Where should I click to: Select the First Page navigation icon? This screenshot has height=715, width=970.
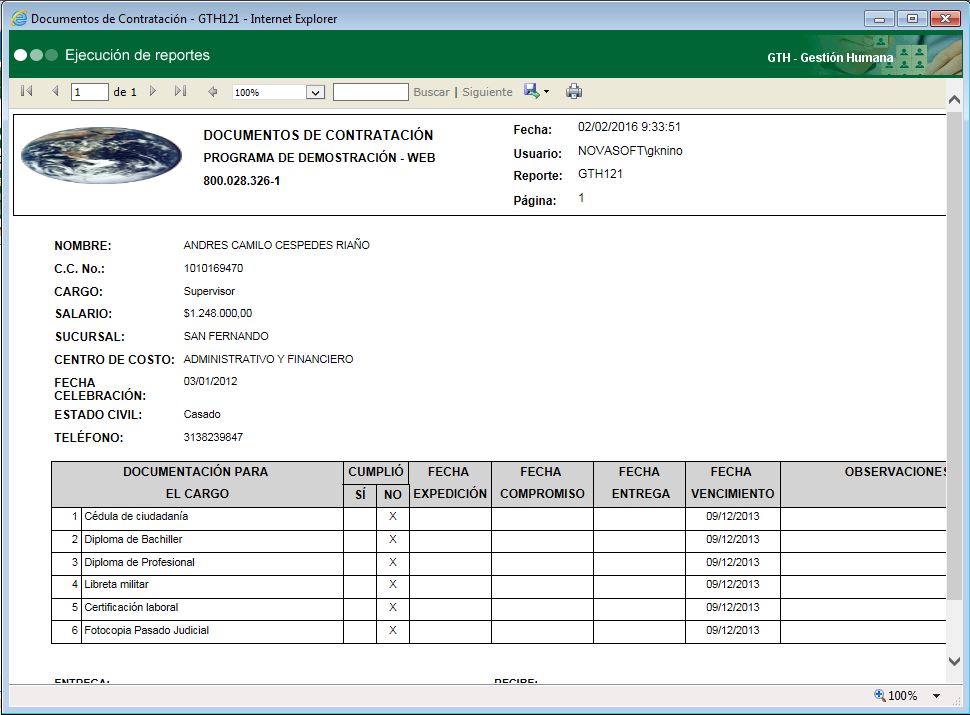(x=24, y=91)
